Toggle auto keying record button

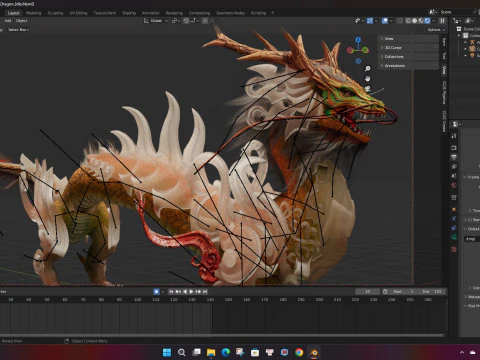tap(156, 292)
